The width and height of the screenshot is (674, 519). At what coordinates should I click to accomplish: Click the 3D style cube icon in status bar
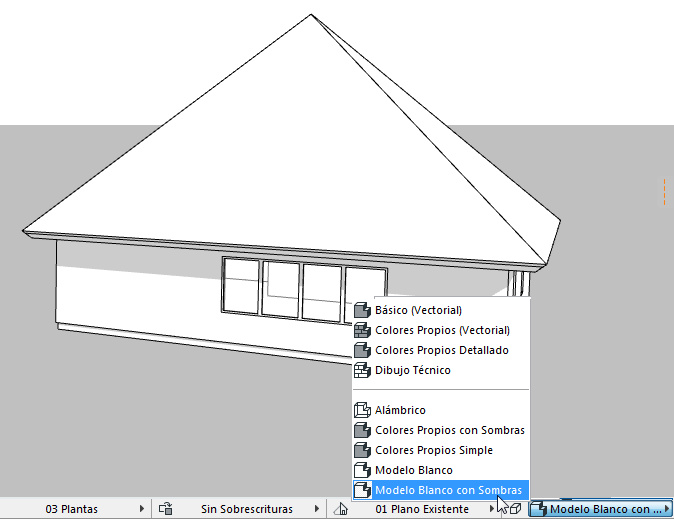(515, 509)
